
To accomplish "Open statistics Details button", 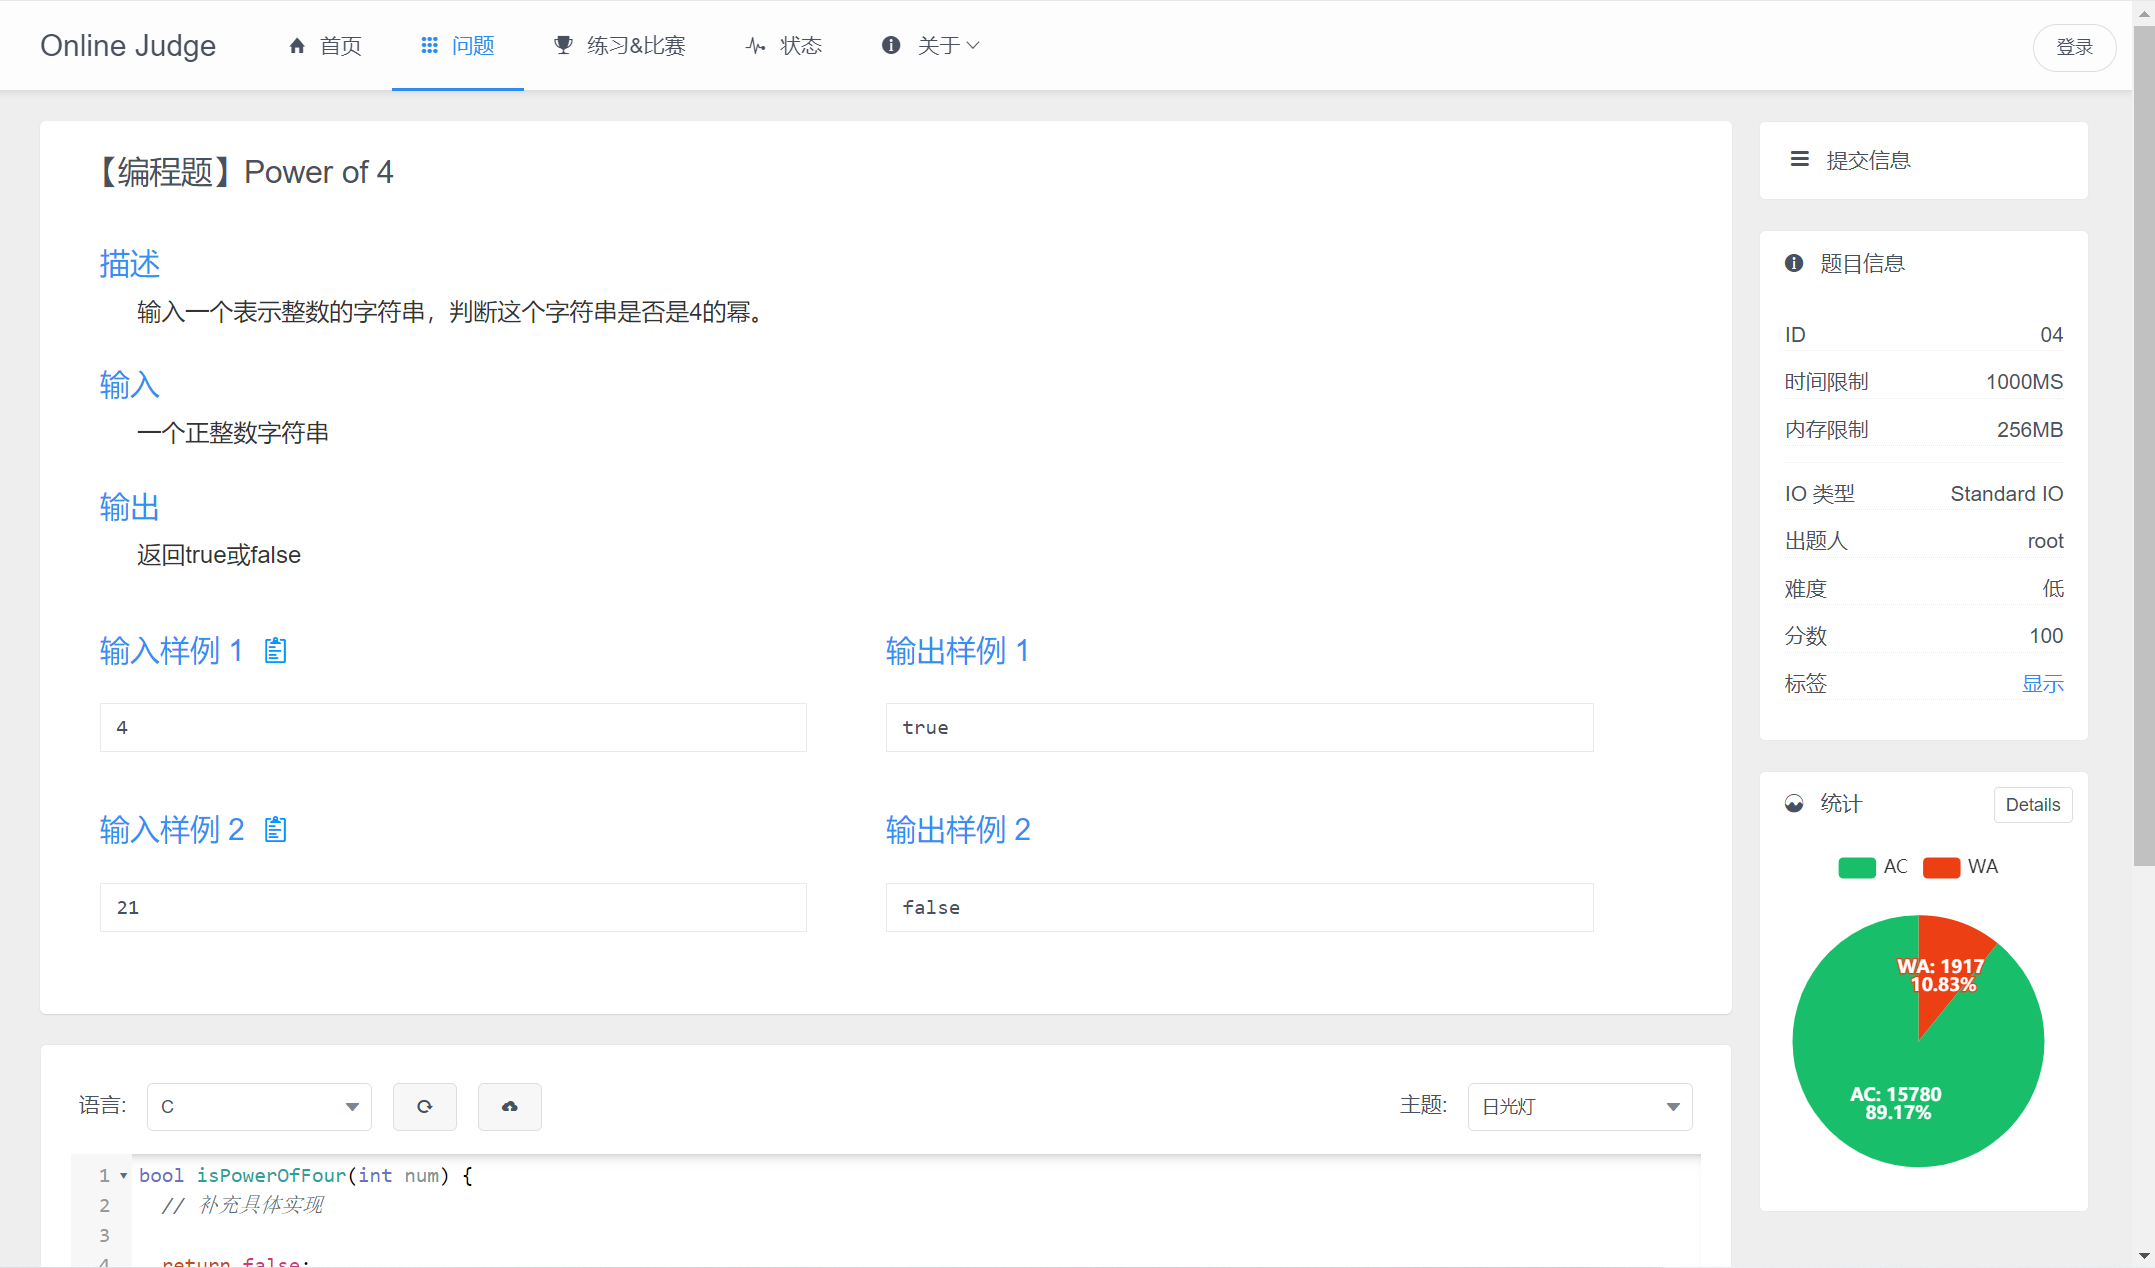I will pyautogui.click(x=2032, y=805).
